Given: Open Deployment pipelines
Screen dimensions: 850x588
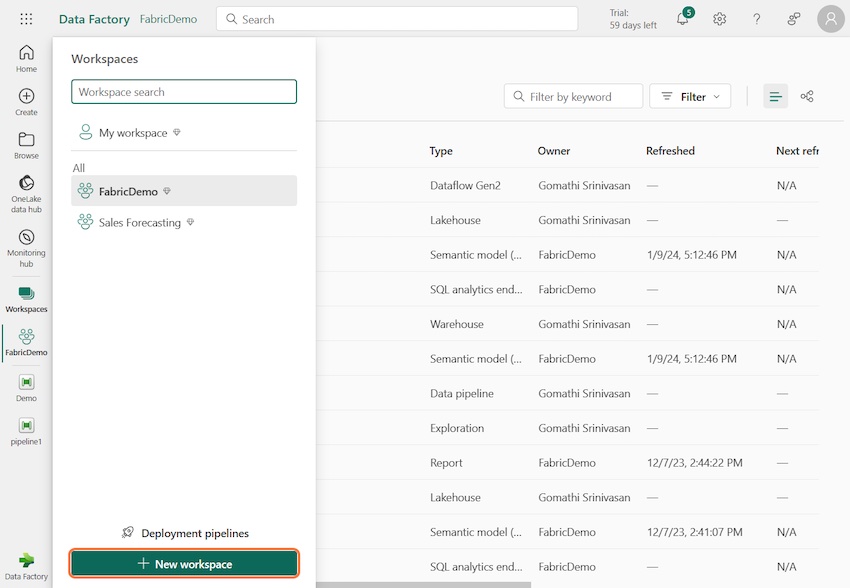Looking at the screenshot, I should 185,533.
